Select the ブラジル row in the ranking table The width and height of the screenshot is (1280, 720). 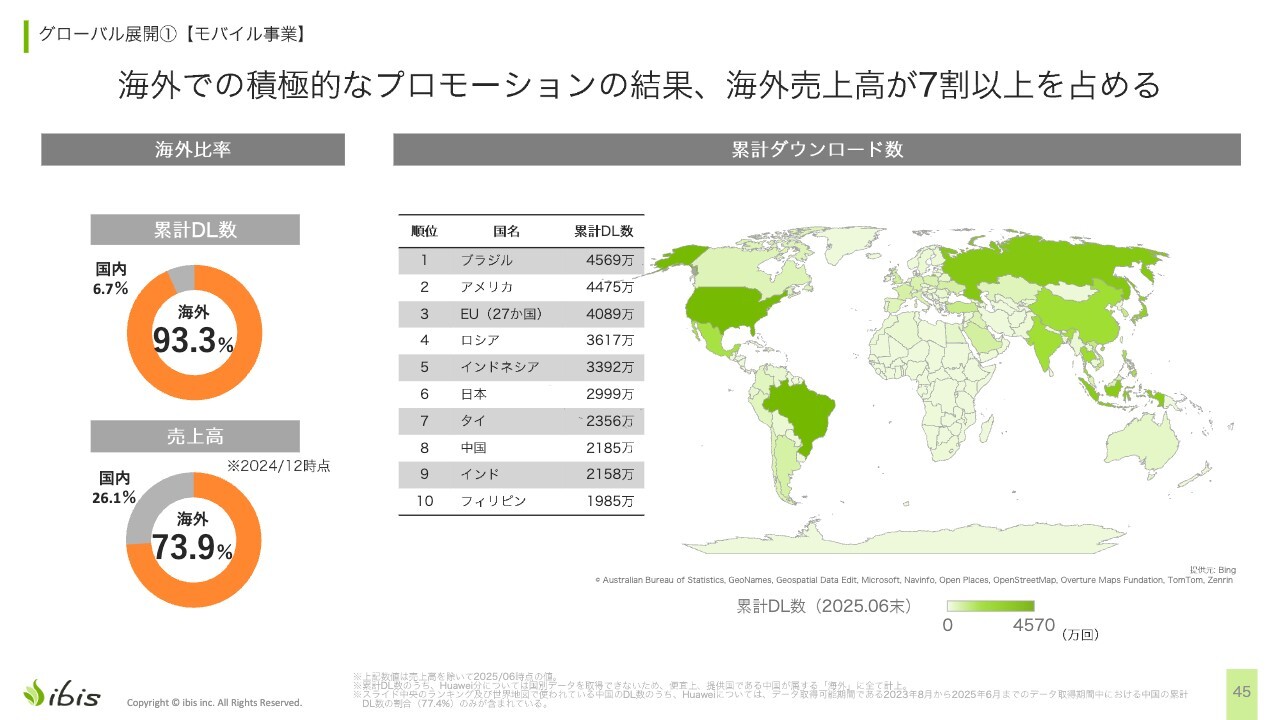[x=521, y=260]
